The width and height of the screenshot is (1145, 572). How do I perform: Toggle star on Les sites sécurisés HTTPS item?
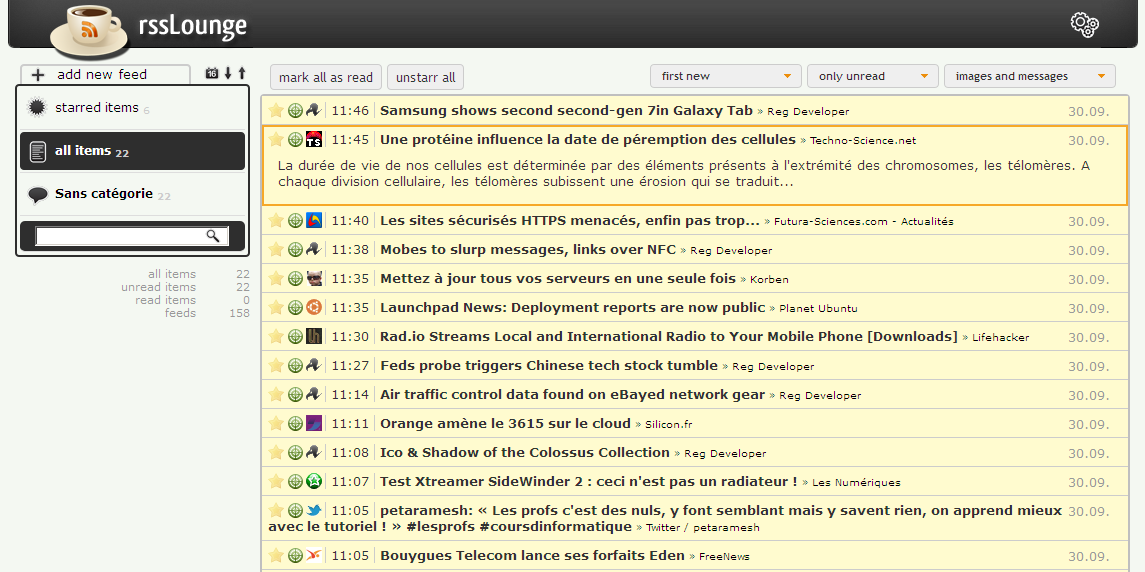click(276, 220)
